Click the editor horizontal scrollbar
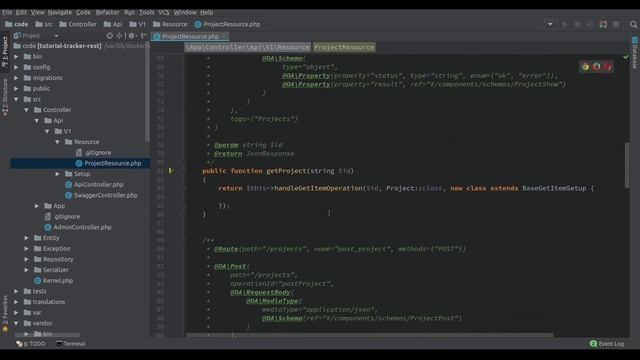 (370, 335)
